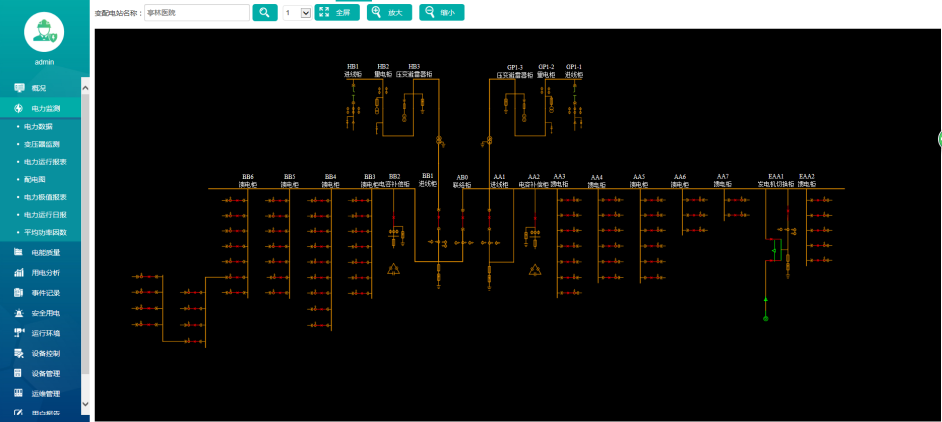Click the 概览 overview sidebar icon

coord(19,88)
